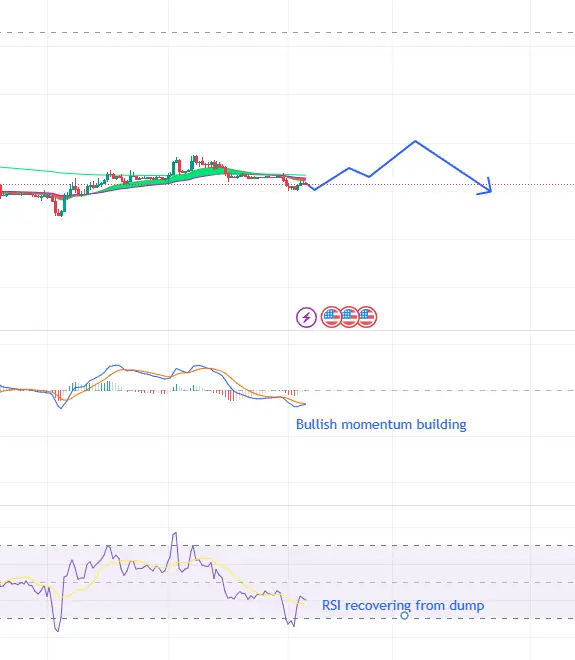The height and width of the screenshot is (660, 575).
Task: Open the middle US flag economic event
Action: [x=349, y=317]
